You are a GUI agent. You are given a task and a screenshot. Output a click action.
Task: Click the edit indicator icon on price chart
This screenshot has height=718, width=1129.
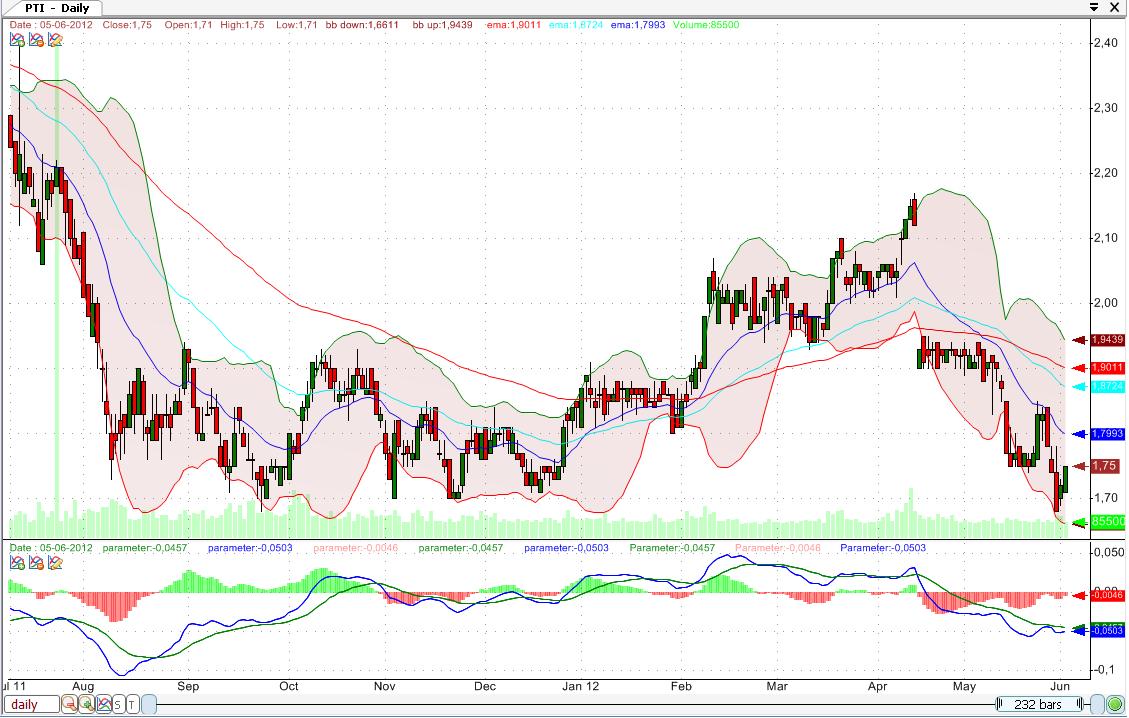tap(55, 40)
